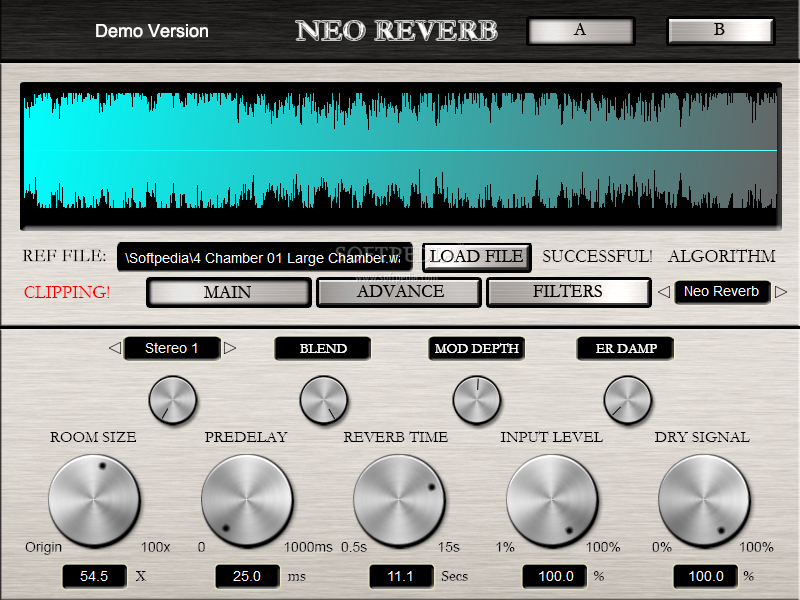
Task: Click the predelay value 25.0
Action: click(247, 577)
